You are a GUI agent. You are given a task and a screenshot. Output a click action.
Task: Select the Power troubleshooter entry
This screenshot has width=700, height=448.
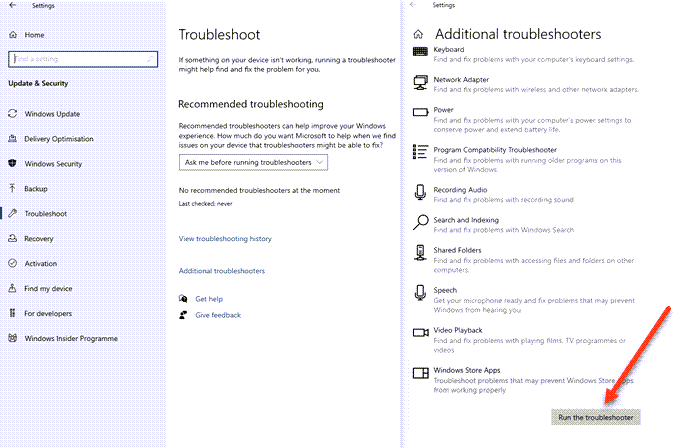click(522, 119)
